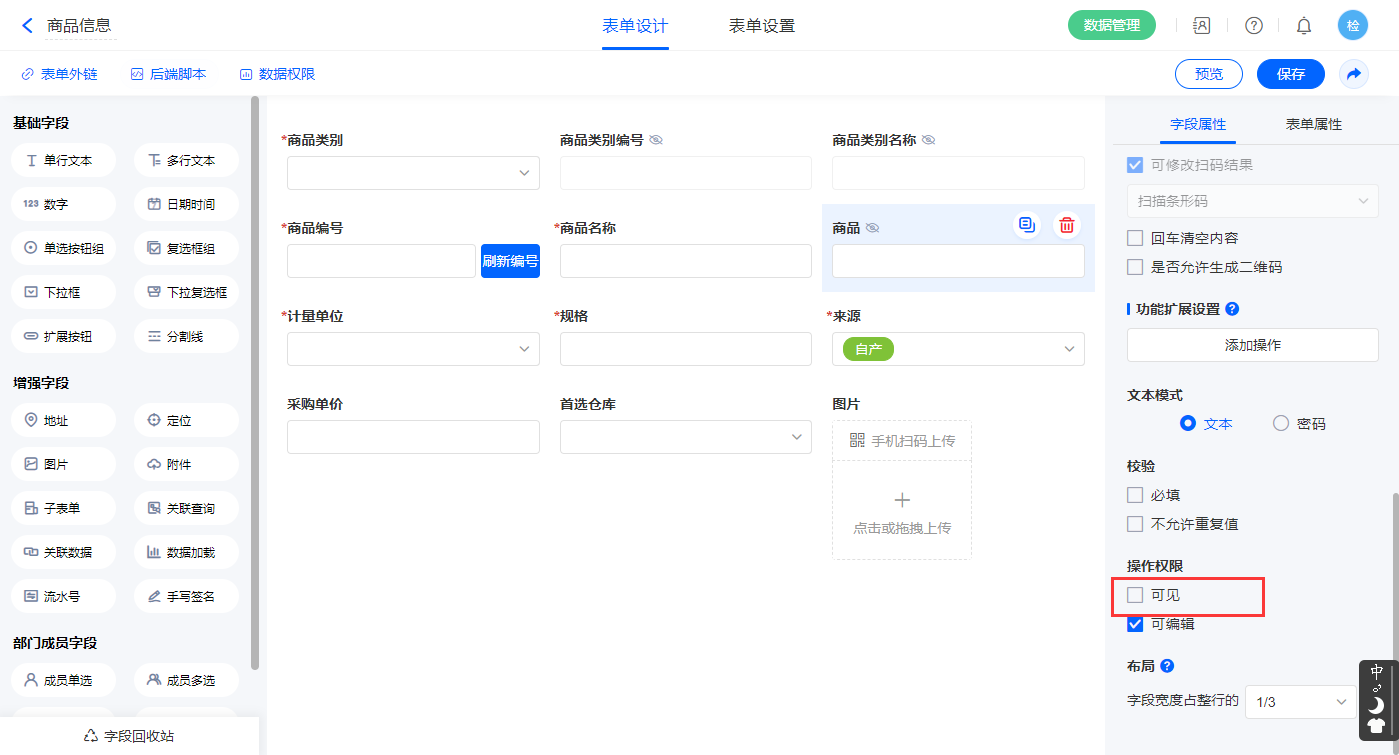Screen dimensions: 1399x755
Task: Uncheck the 可编辑 checkbox
Action: (x=1135, y=624)
